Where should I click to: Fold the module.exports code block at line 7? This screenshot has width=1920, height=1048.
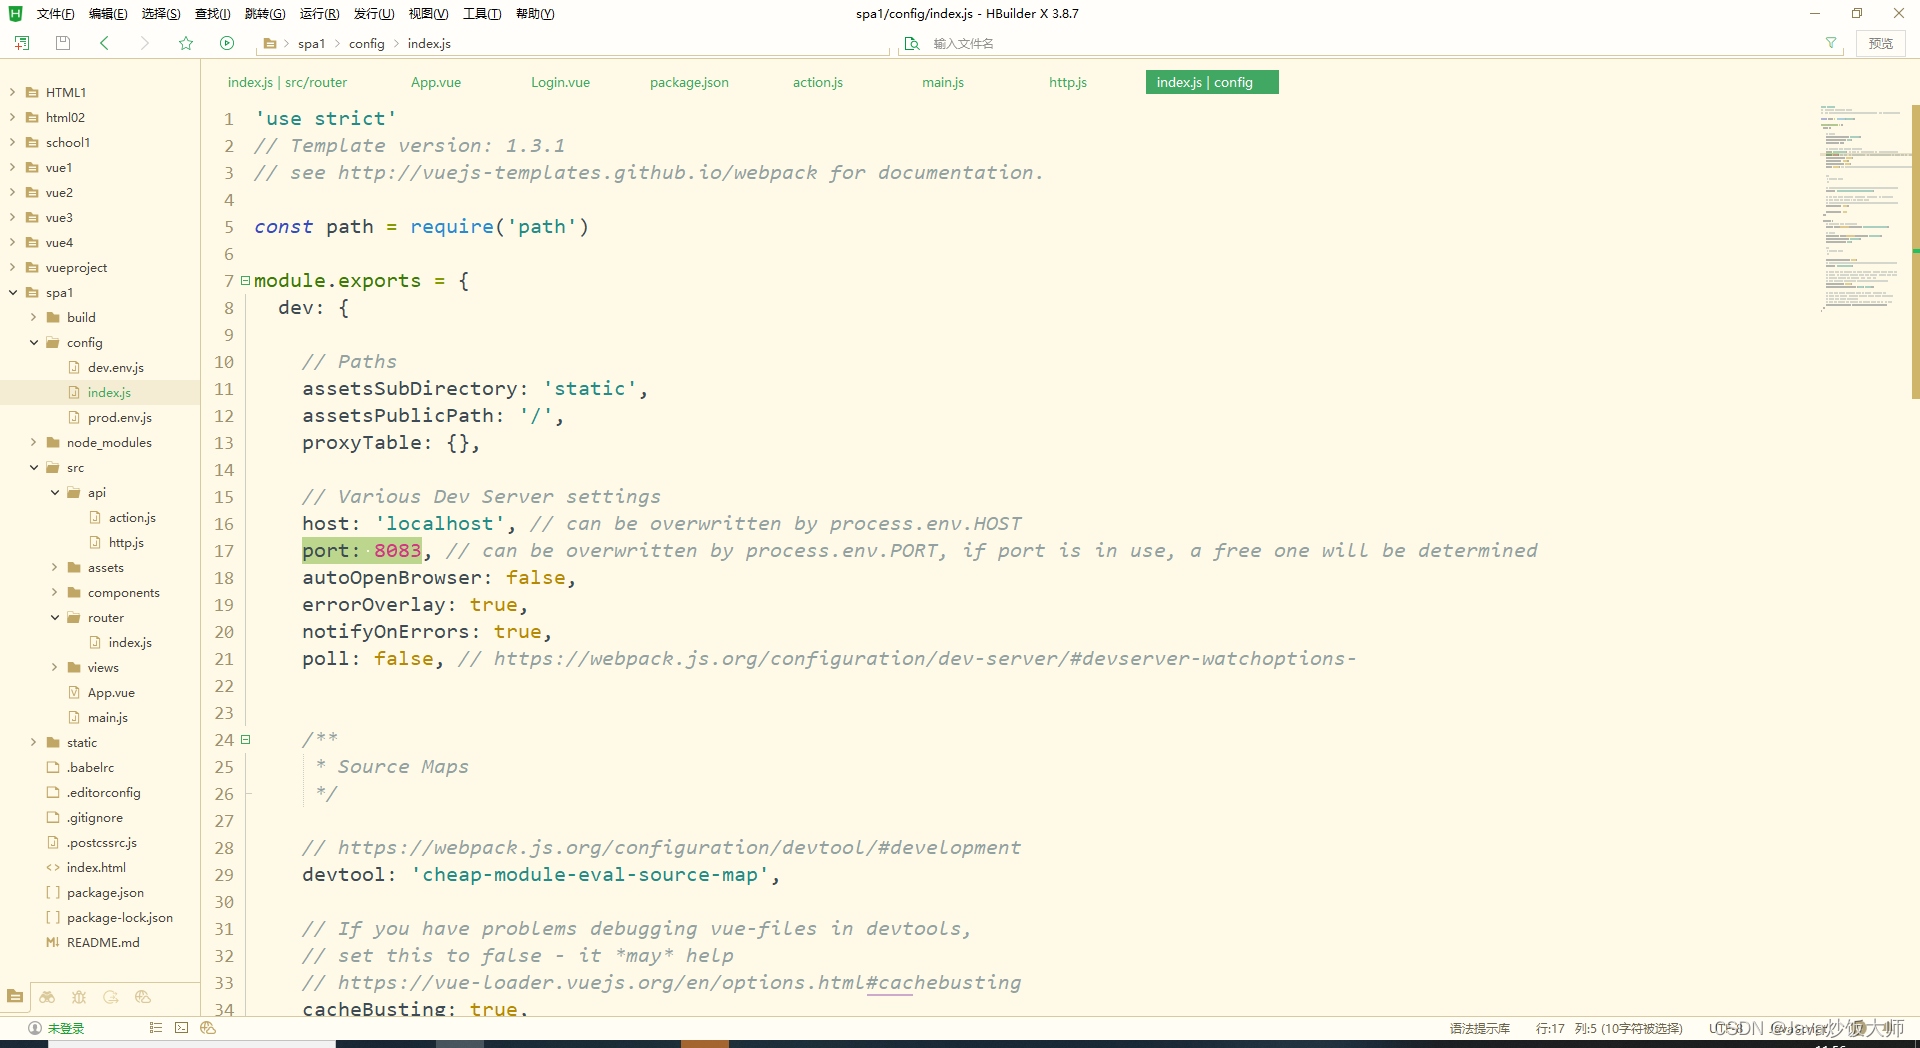pos(245,280)
